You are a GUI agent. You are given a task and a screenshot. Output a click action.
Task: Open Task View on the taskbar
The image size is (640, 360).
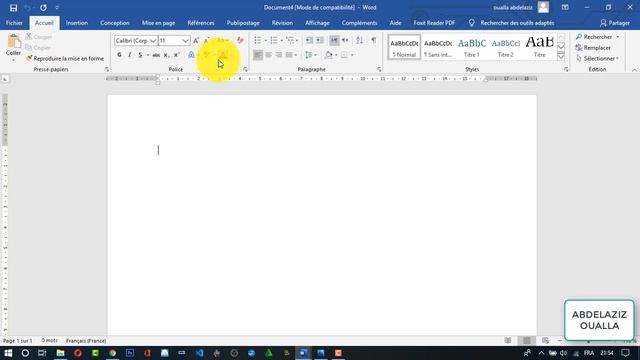coord(42,353)
